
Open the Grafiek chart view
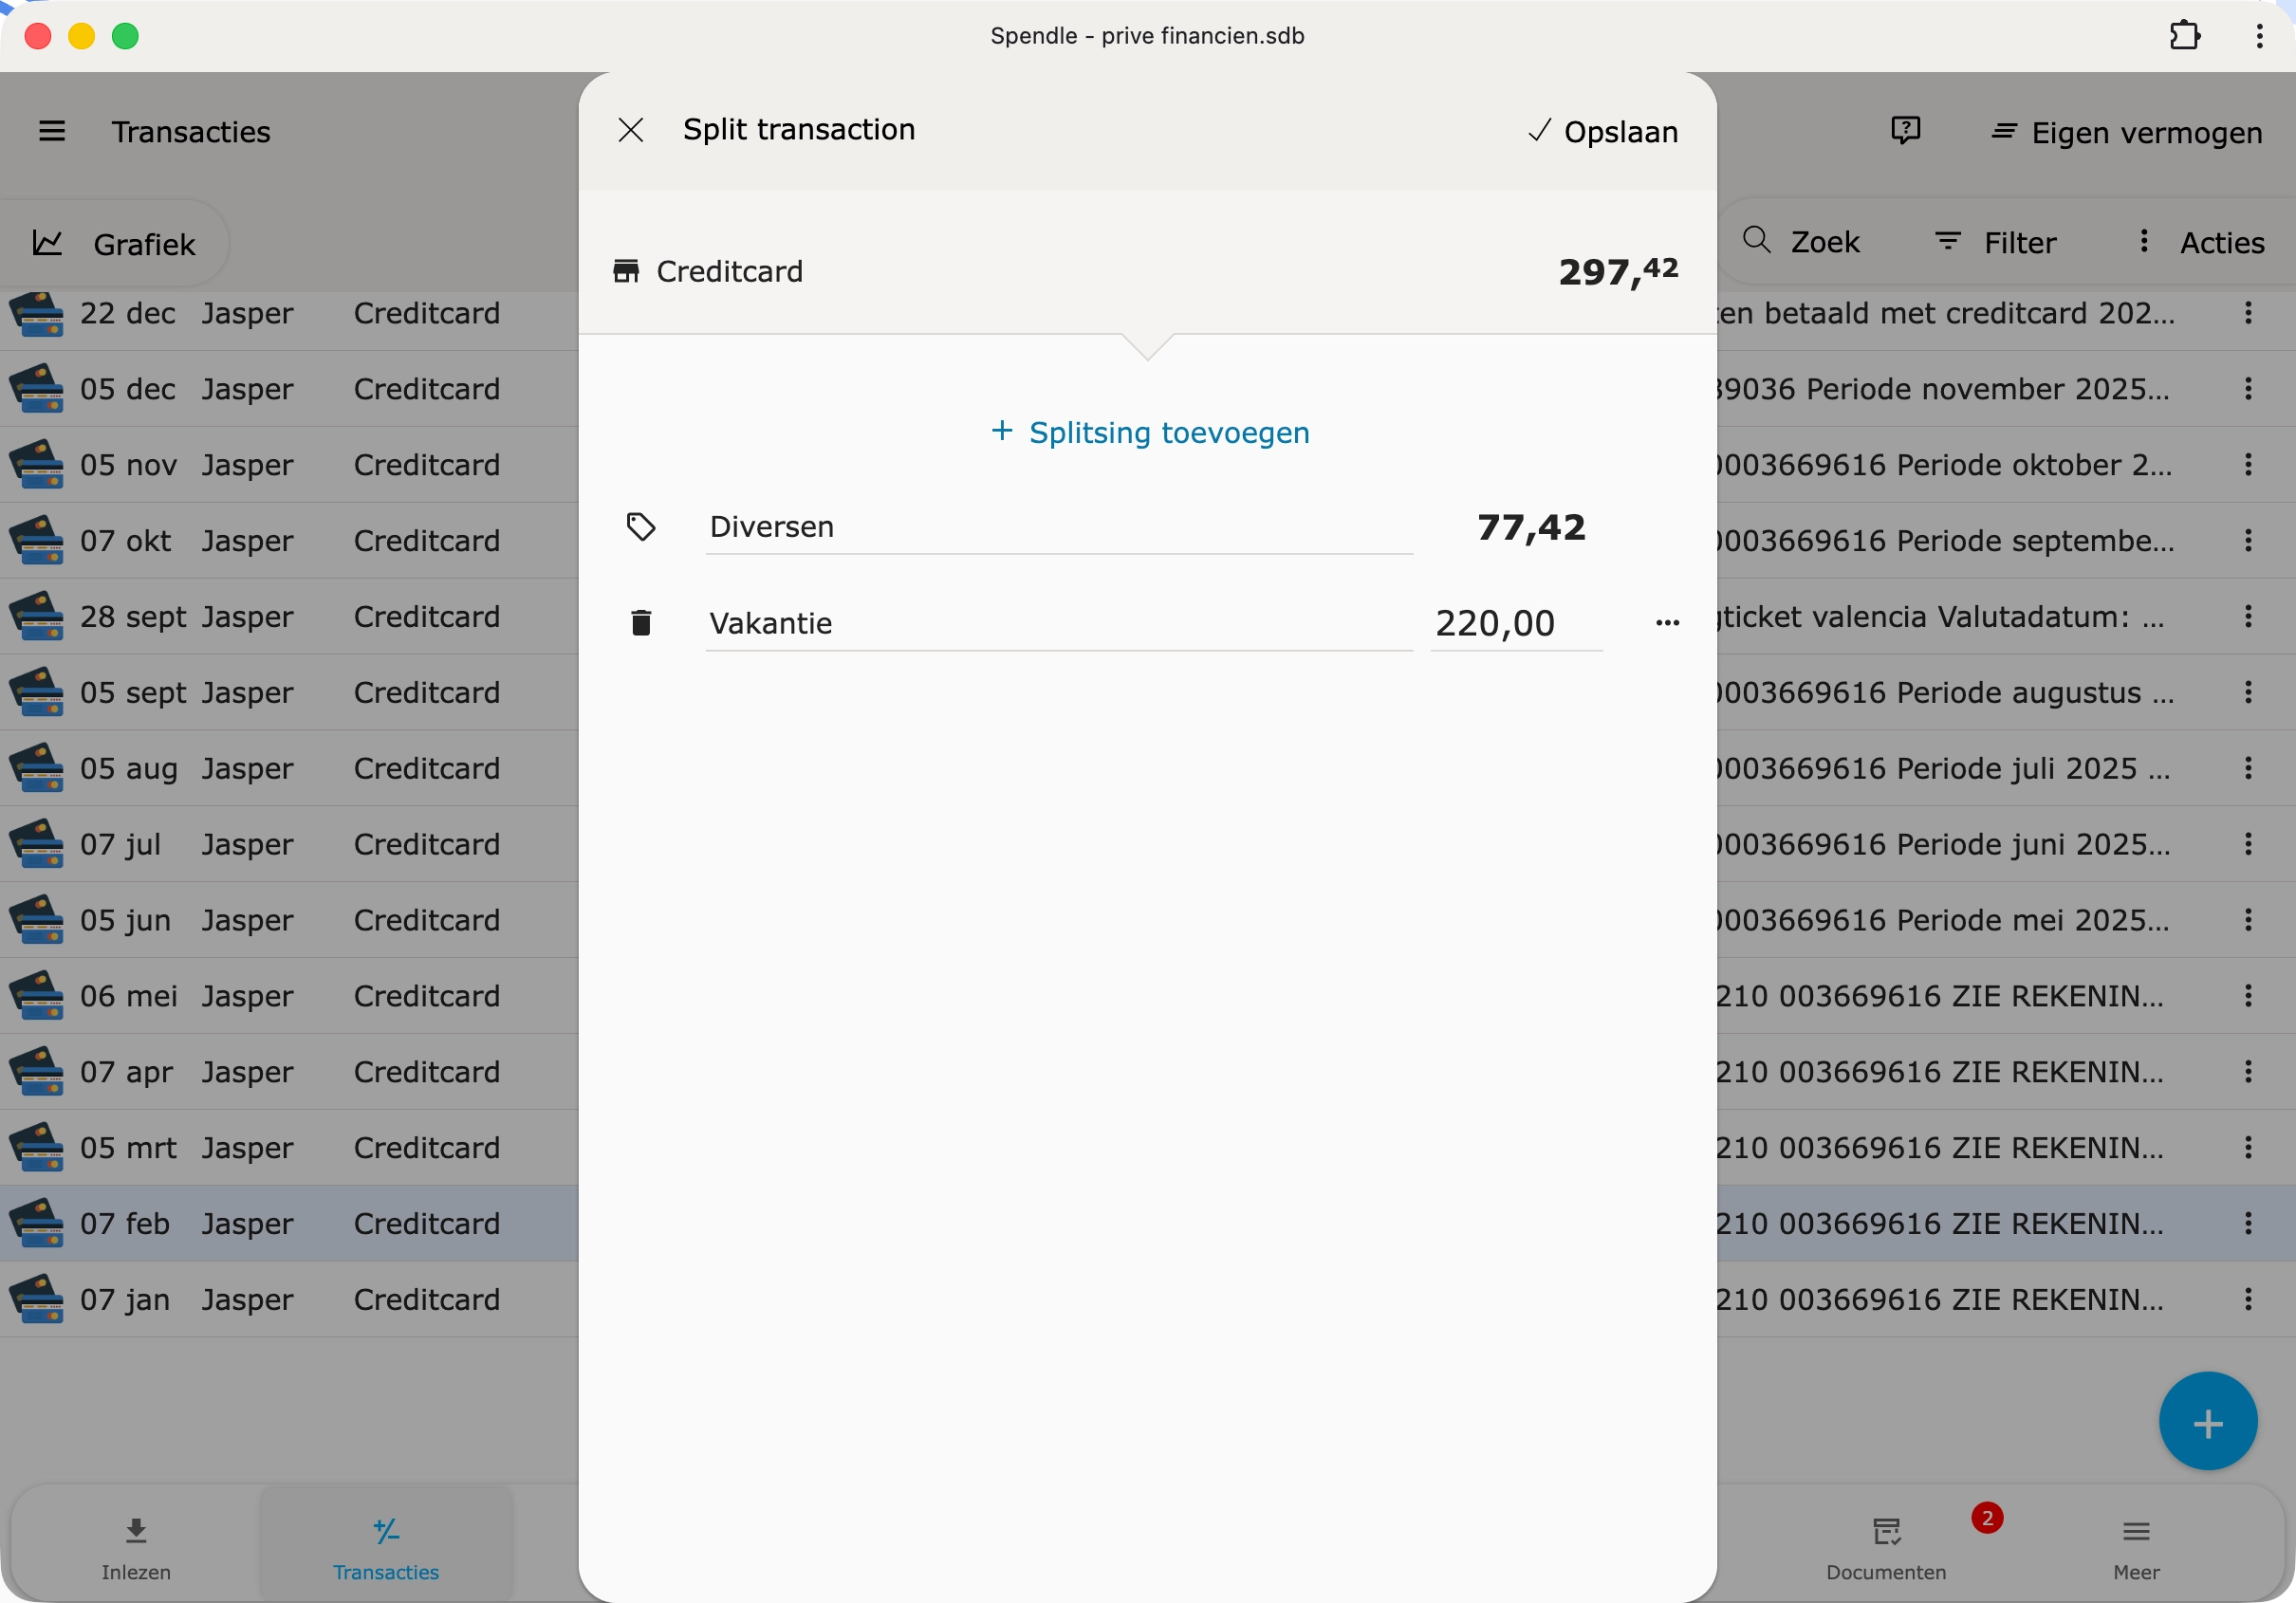point(115,244)
